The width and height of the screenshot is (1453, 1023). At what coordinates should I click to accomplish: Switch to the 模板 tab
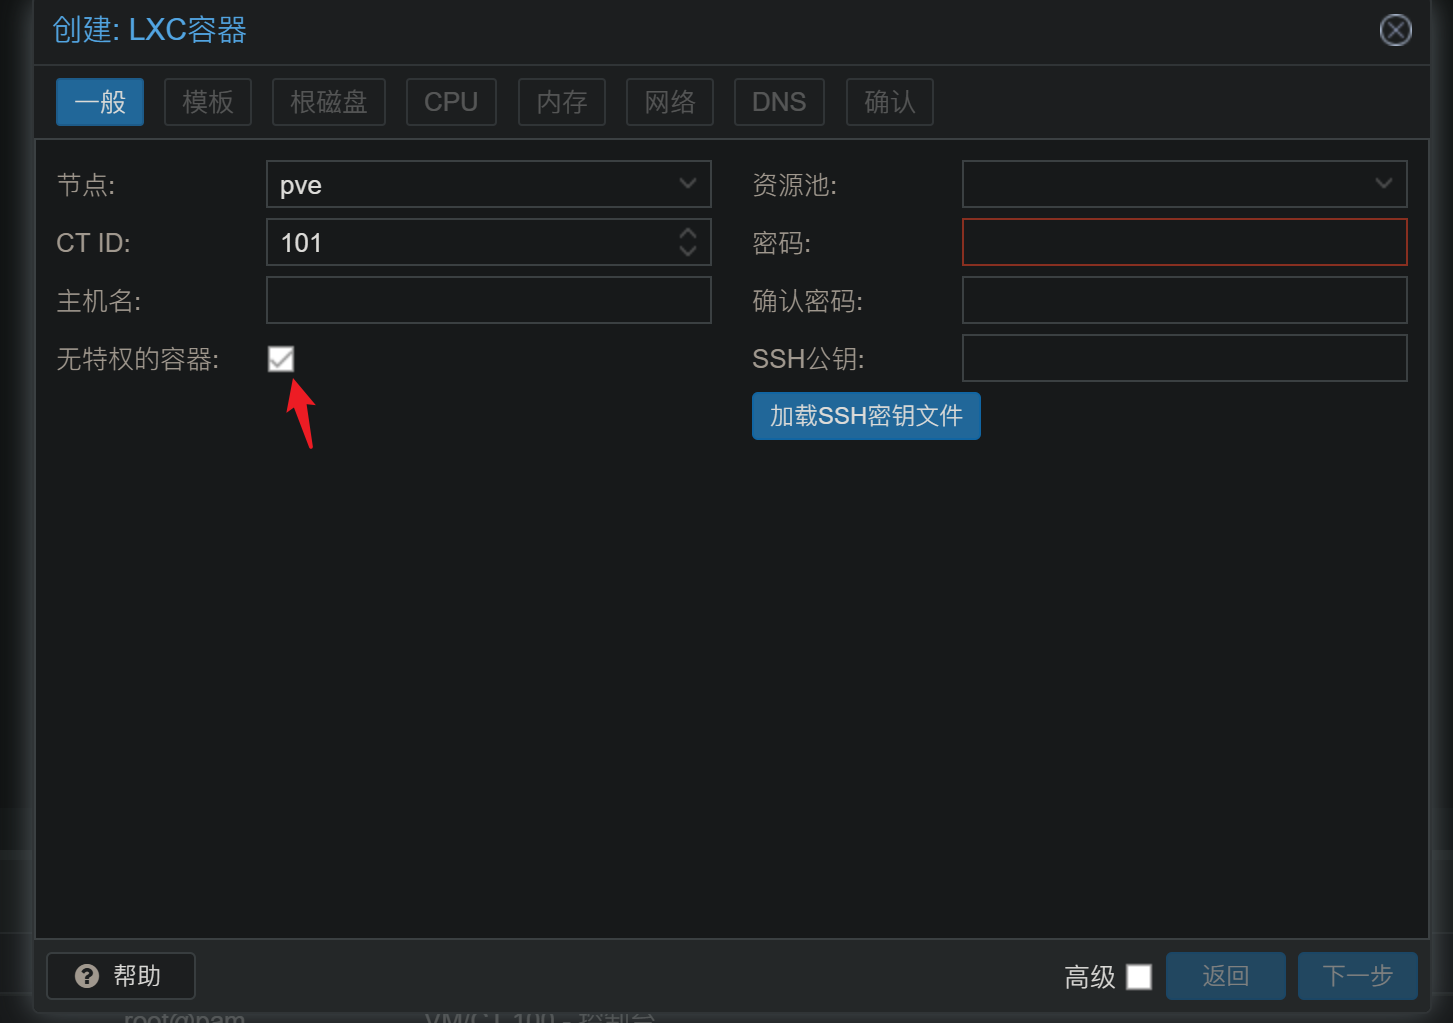point(208,102)
